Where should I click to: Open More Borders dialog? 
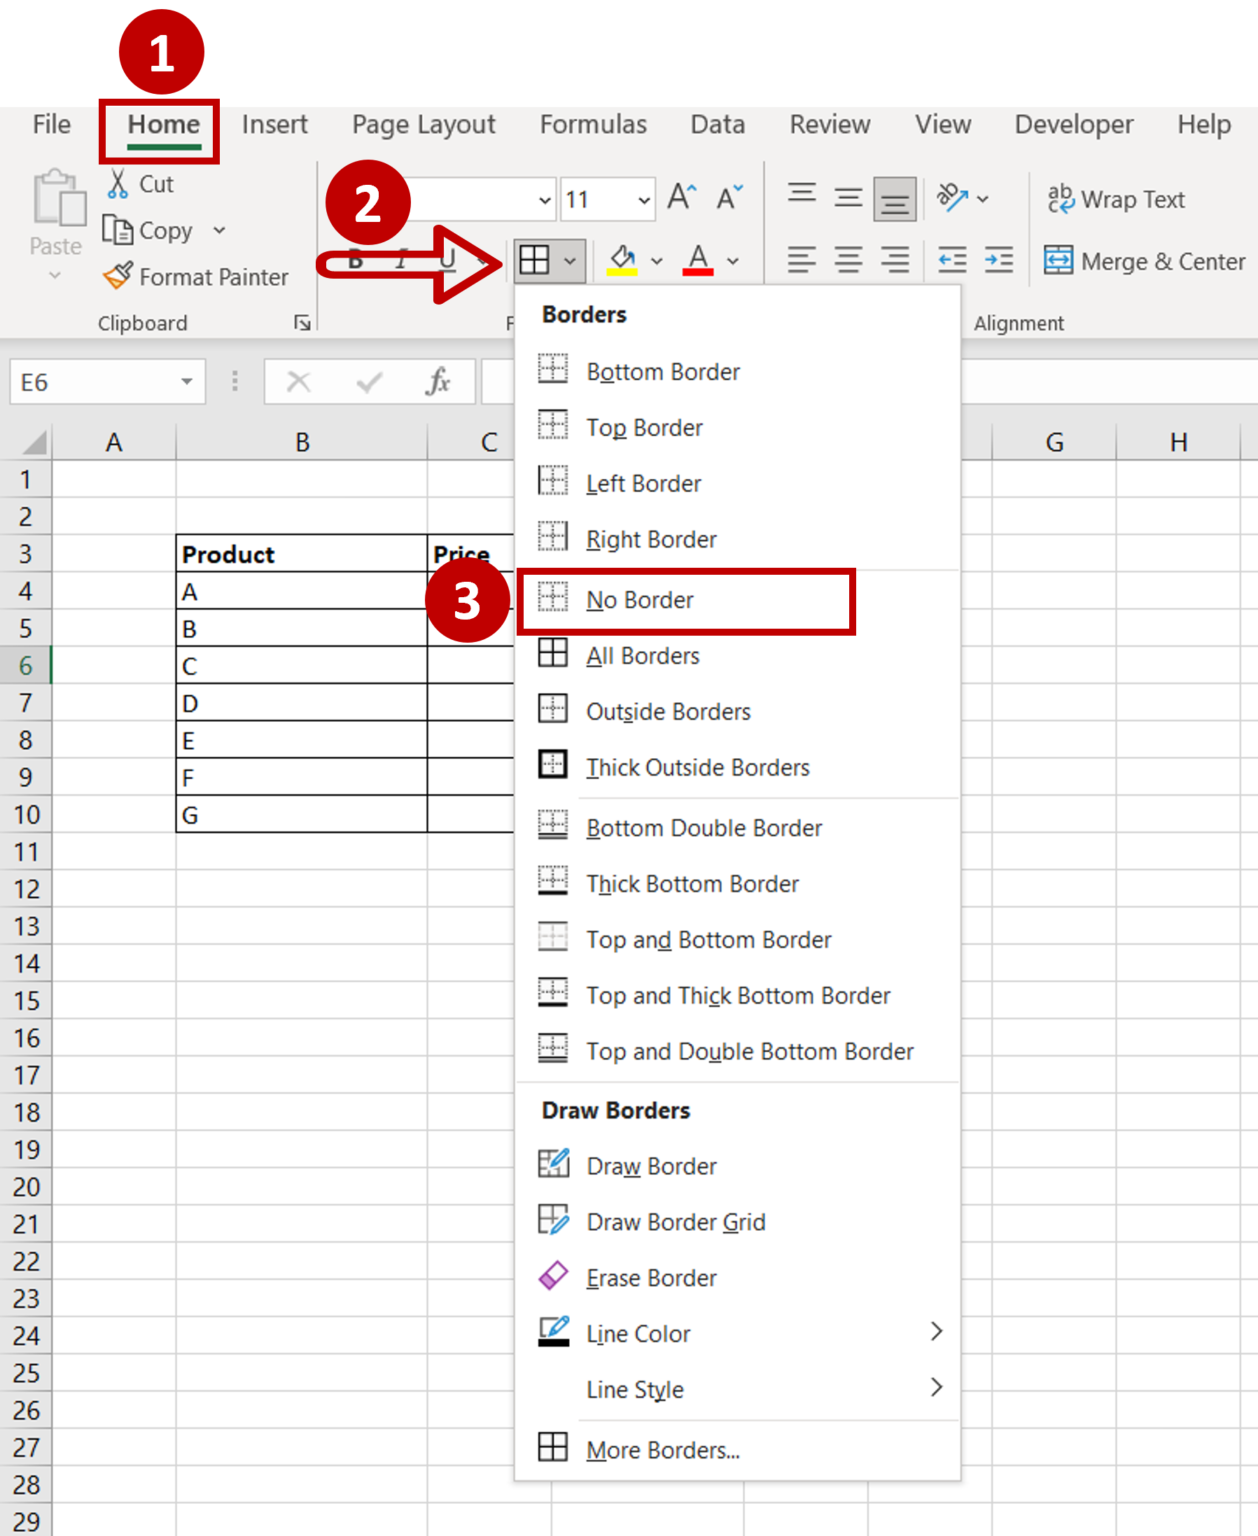pyautogui.click(x=662, y=1449)
